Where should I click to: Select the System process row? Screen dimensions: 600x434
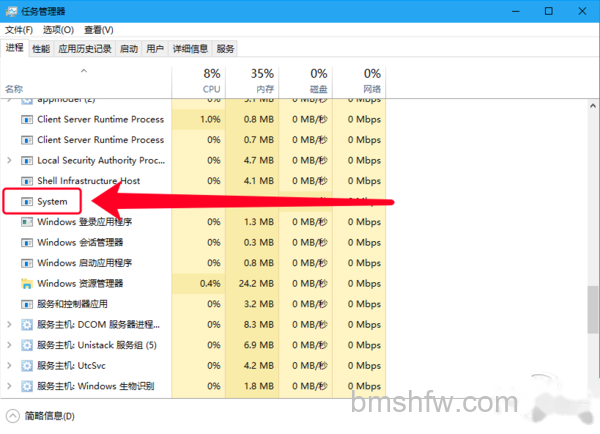coord(193,201)
